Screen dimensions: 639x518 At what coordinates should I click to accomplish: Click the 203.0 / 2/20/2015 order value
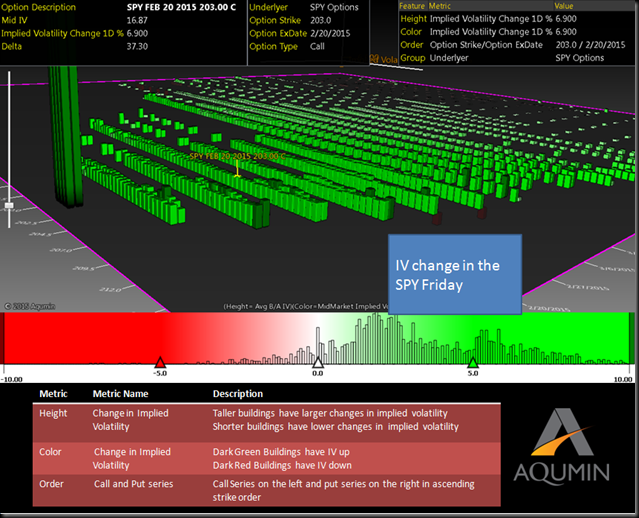click(590, 45)
